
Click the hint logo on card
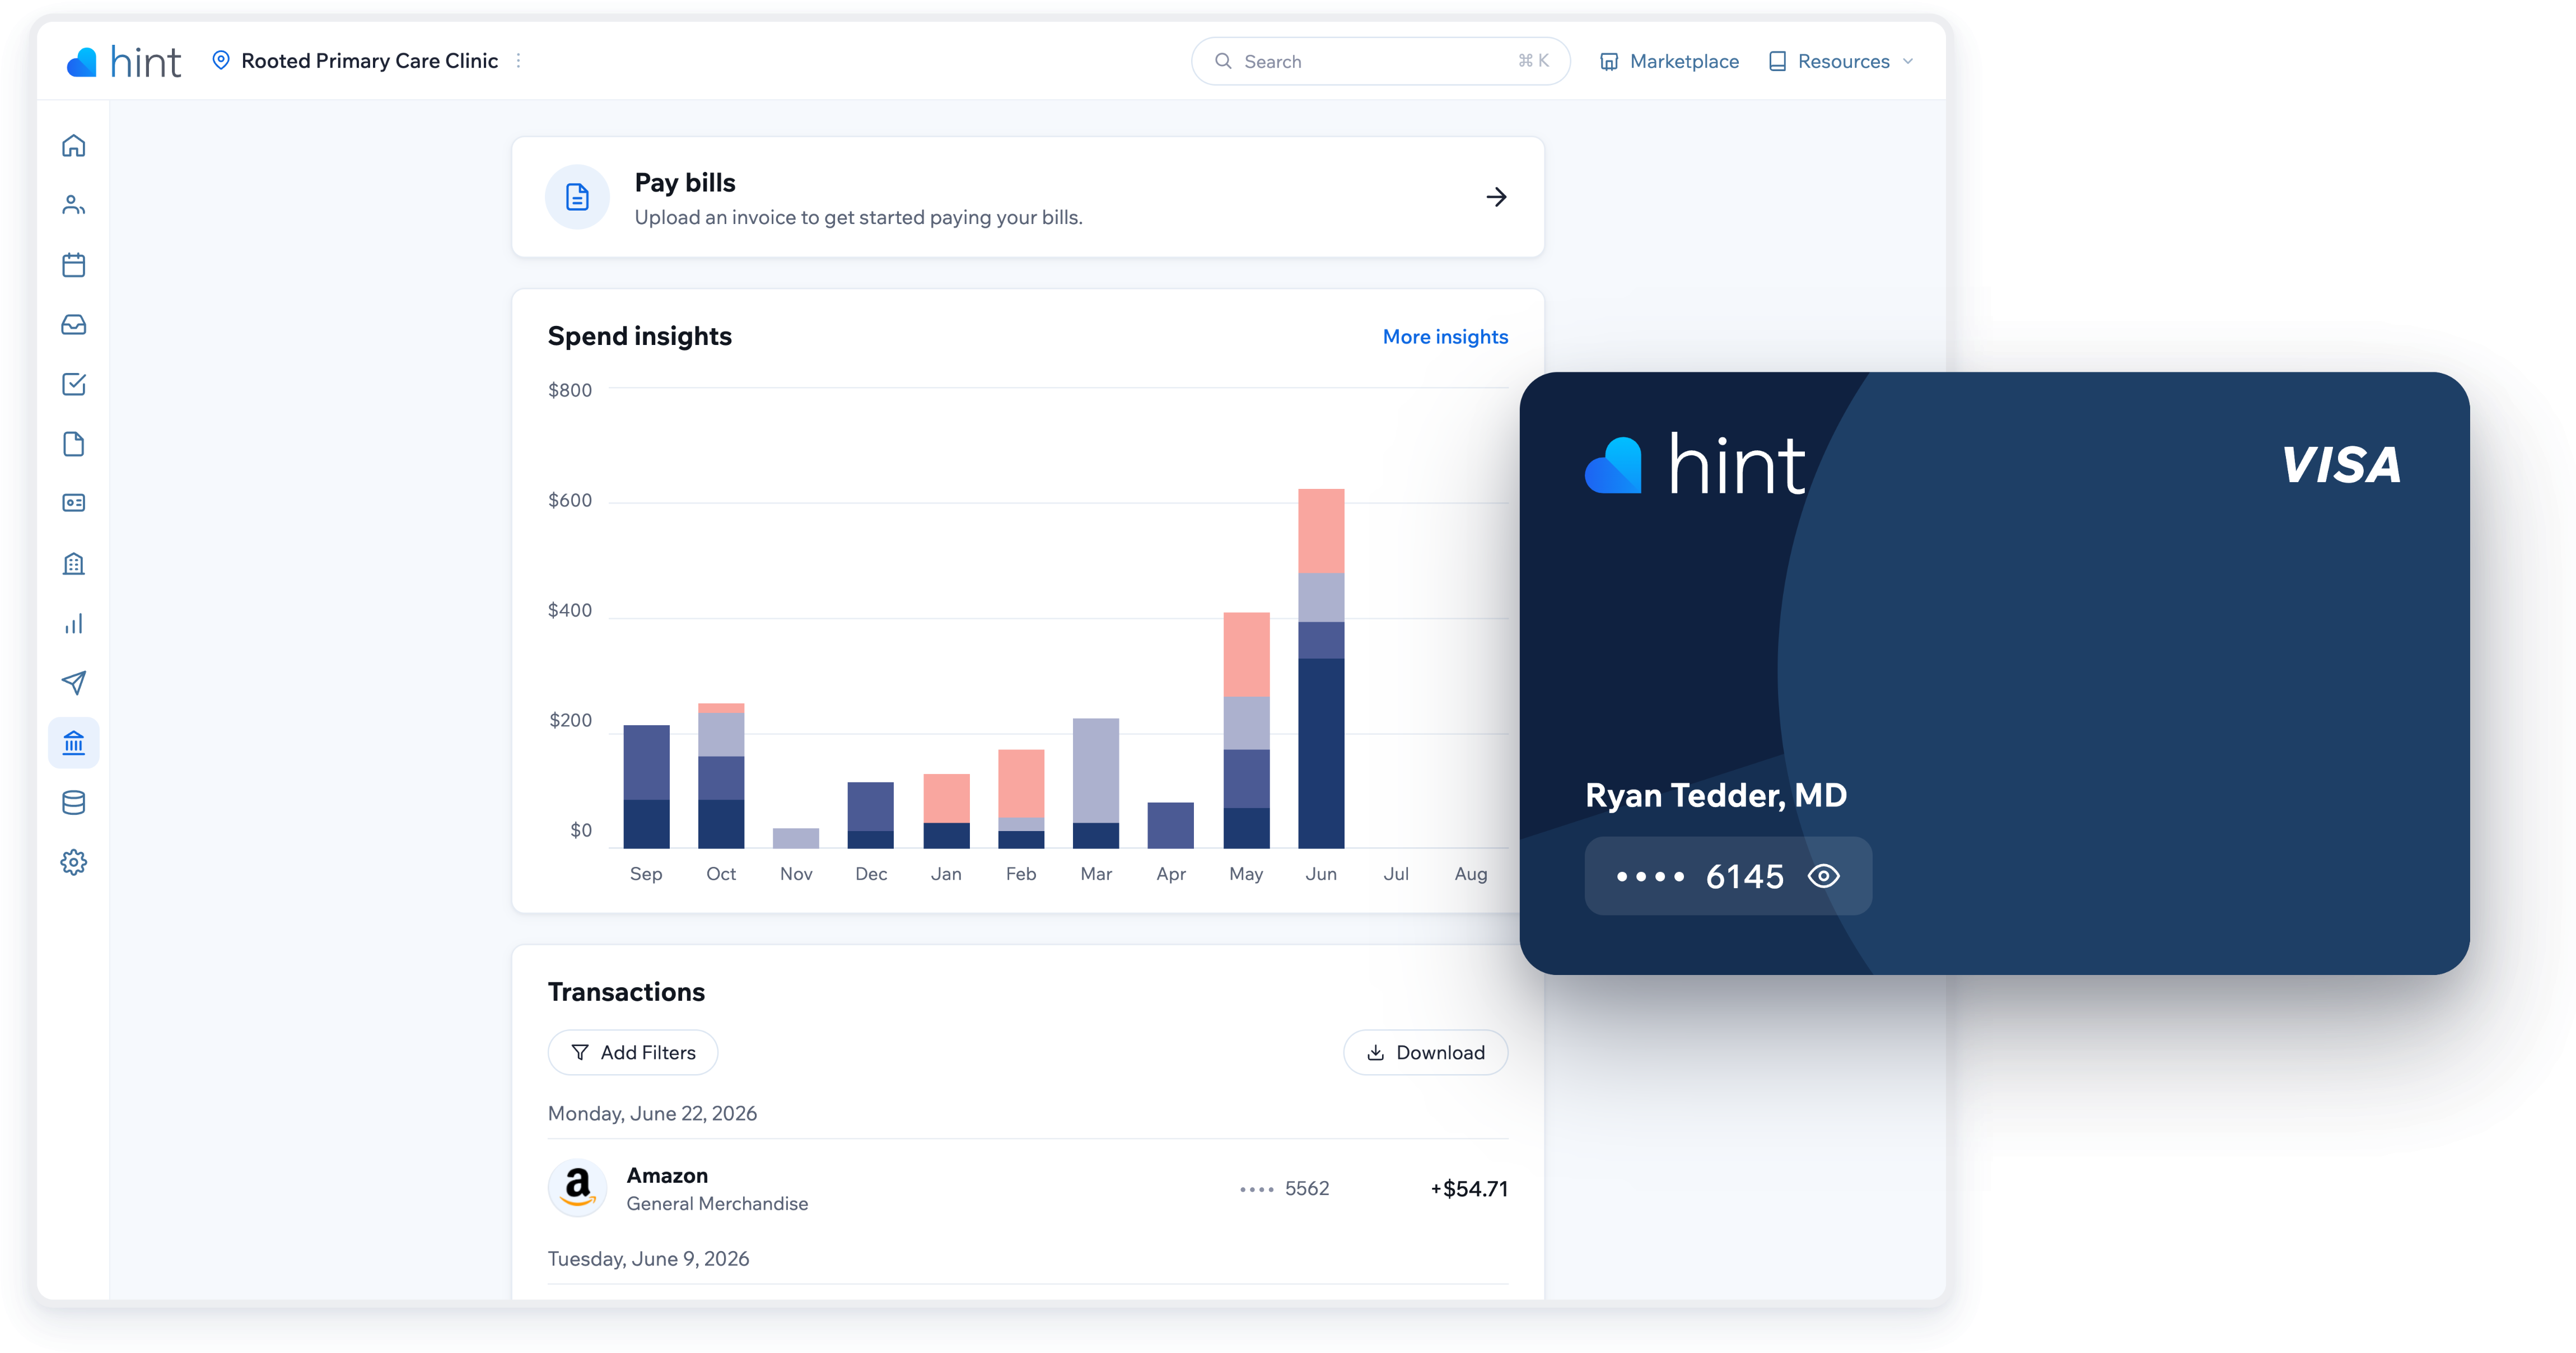pyautogui.click(x=1695, y=465)
